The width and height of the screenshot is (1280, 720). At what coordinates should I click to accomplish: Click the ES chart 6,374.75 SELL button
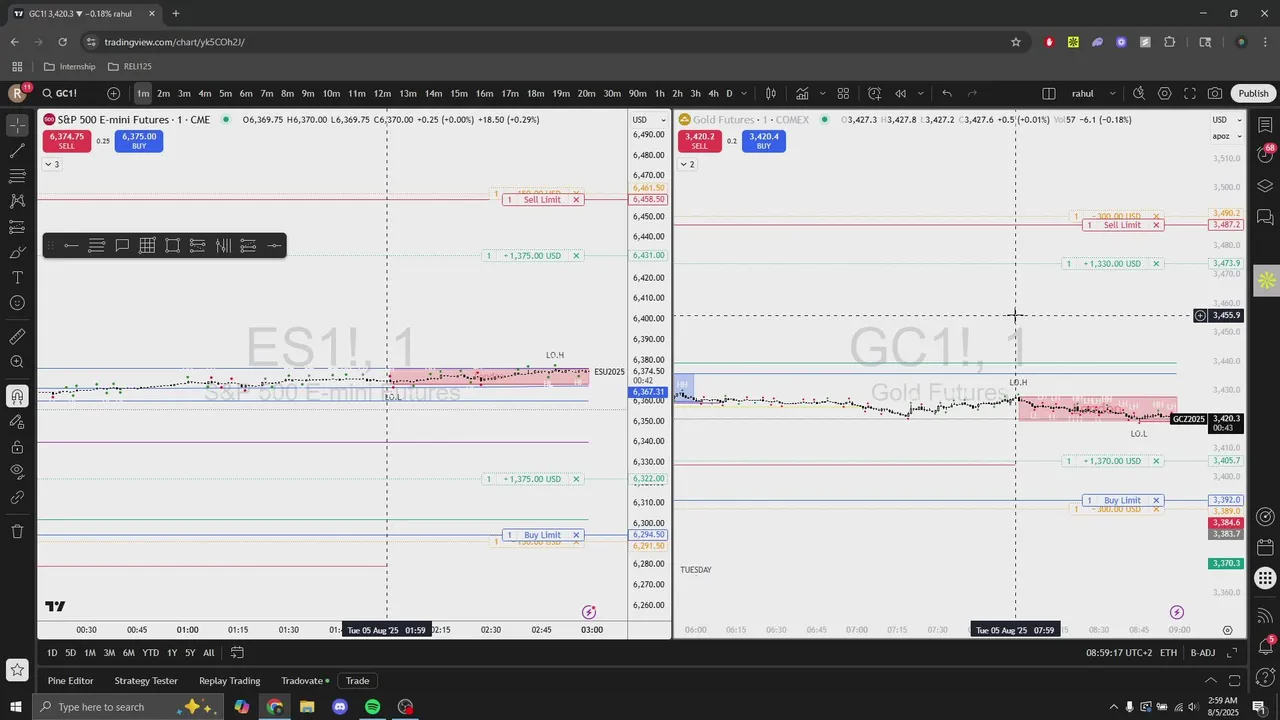pos(66,141)
